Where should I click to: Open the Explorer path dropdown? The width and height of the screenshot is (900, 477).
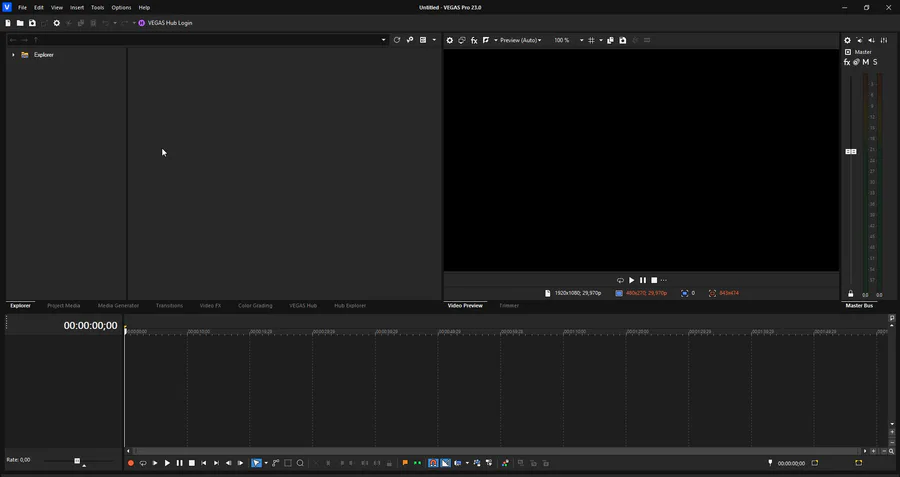pos(383,40)
